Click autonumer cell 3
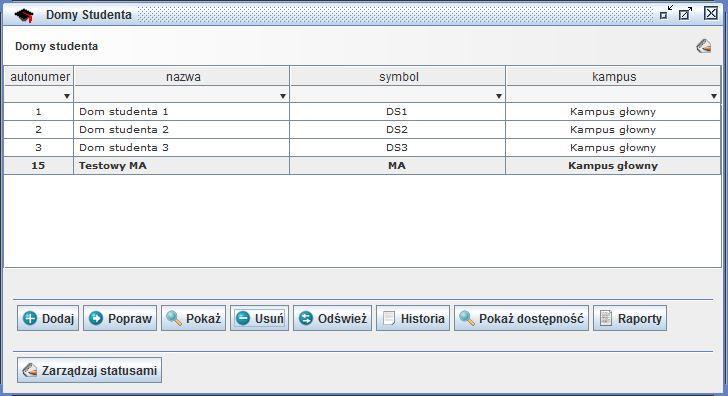The image size is (728, 396). pyautogui.click(x=39, y=148)
